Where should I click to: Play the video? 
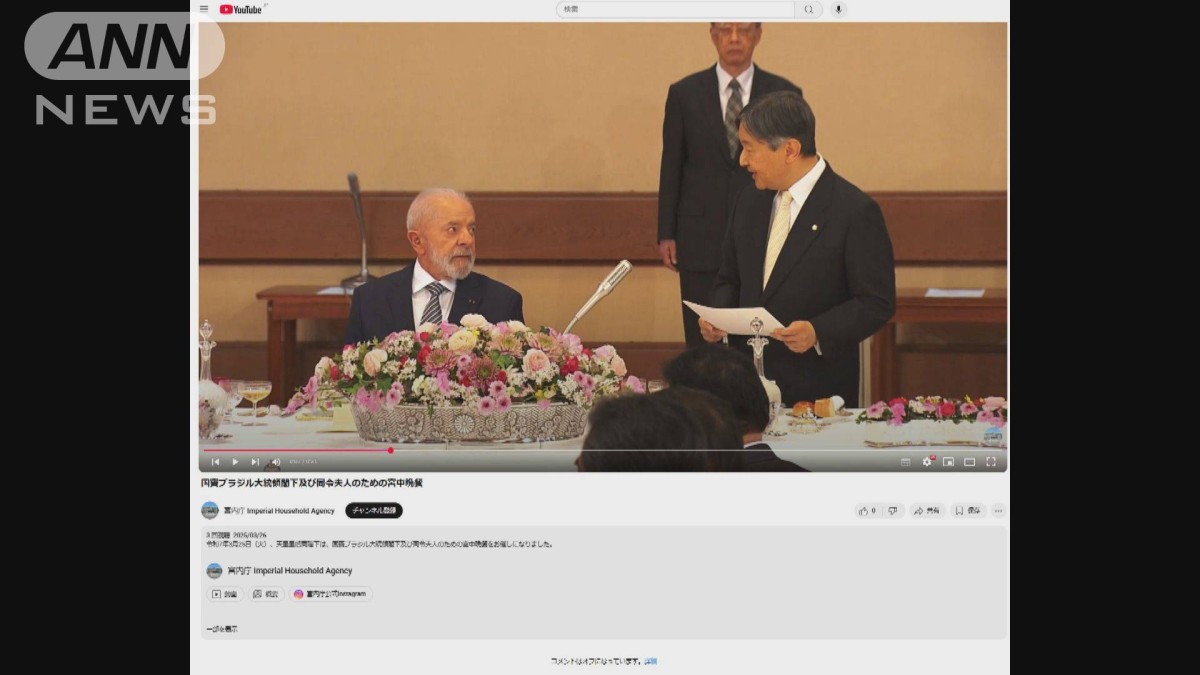click(235, 462)
